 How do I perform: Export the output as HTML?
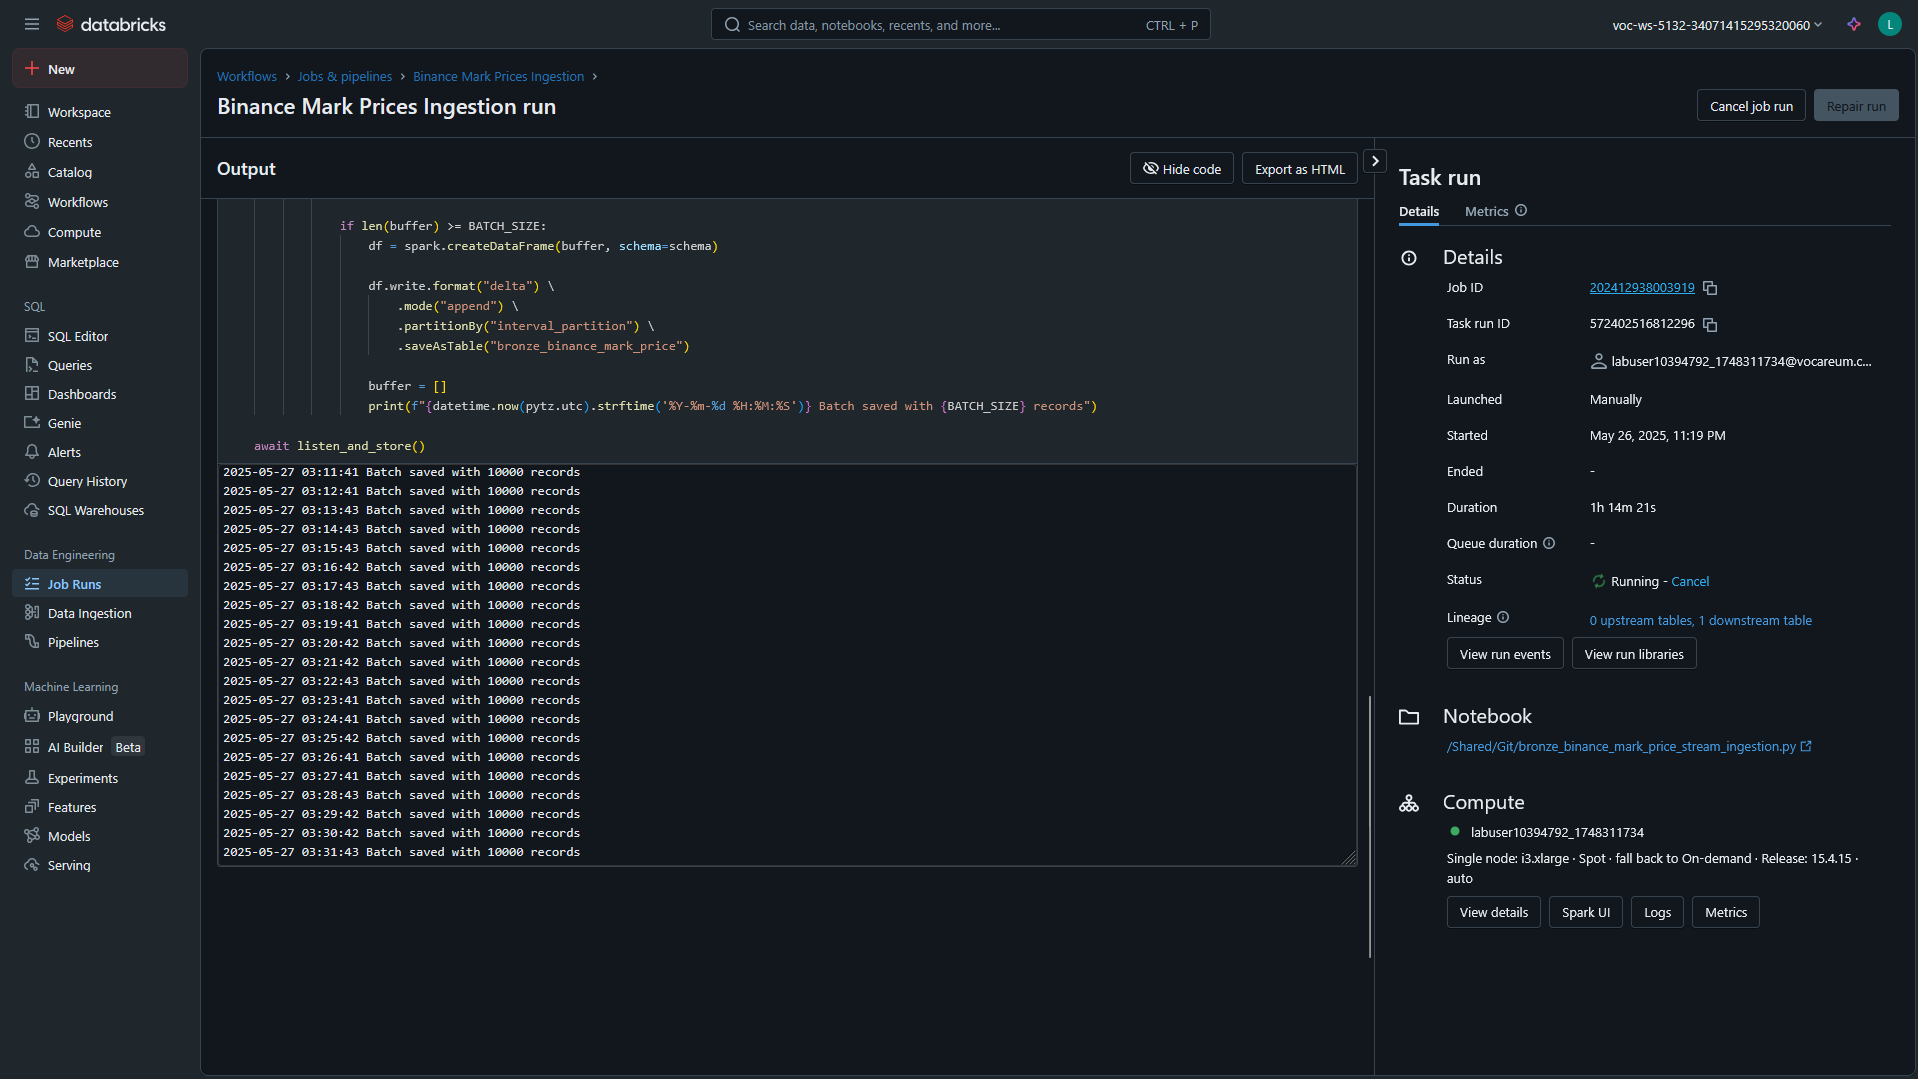click(1299, 169)
